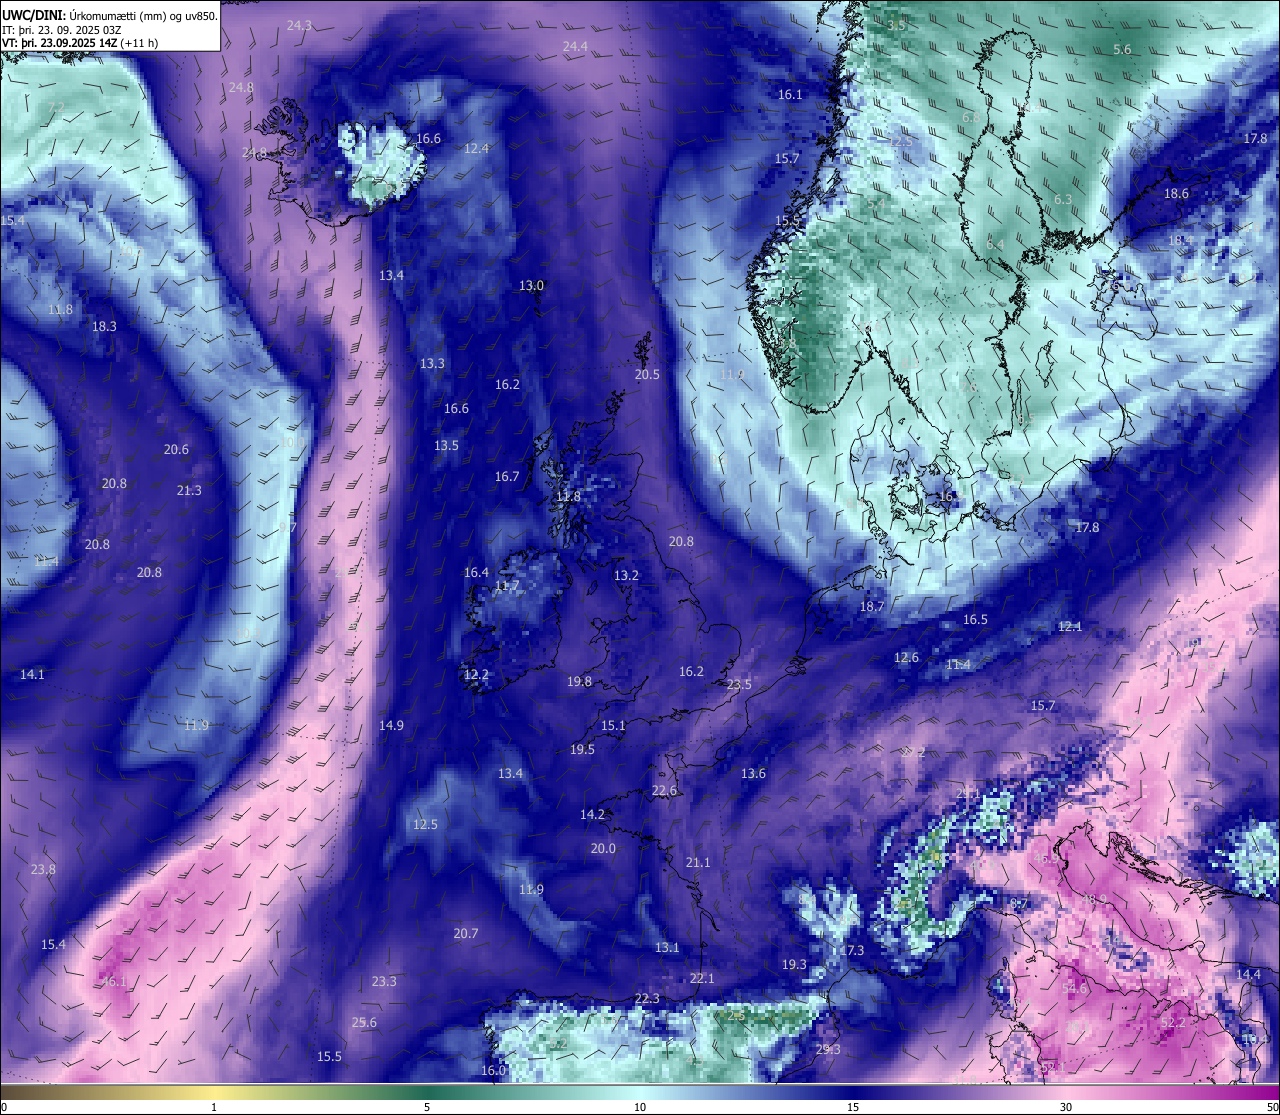
Task: Select the 24.3 value label
Action: (x=299, y=25)
